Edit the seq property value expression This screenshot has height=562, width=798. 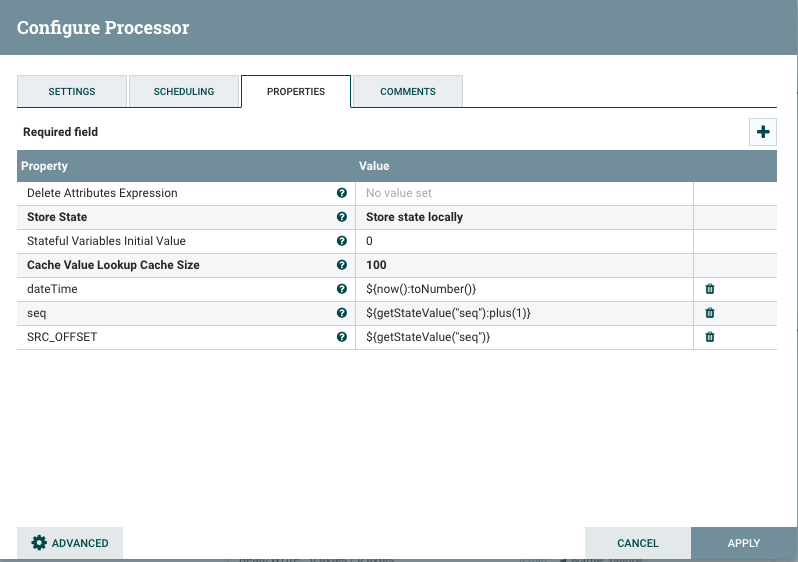coord(524,313)
